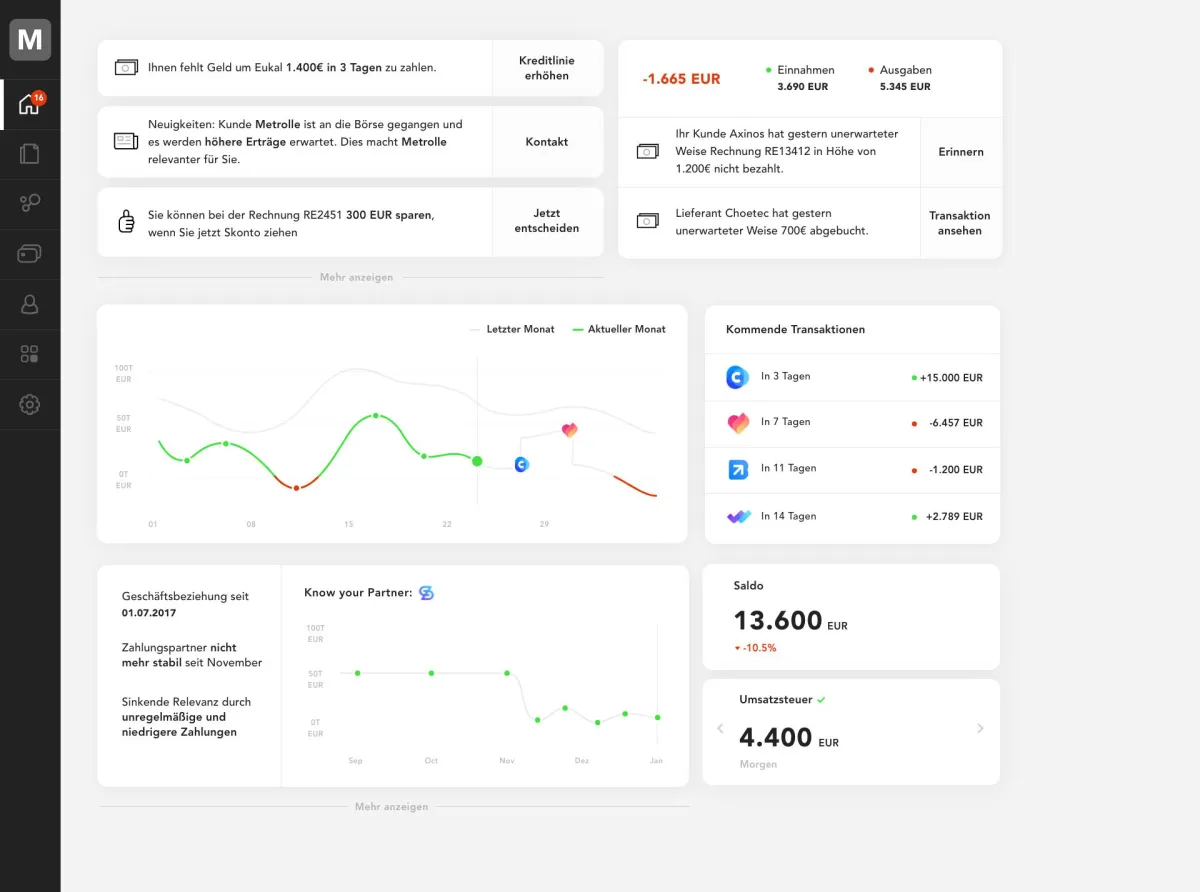Image resolution: width=1200 pixels, height=892 pixels.
Task: Open the cards wallet icon in sidebar
Action: coord(30,254)
